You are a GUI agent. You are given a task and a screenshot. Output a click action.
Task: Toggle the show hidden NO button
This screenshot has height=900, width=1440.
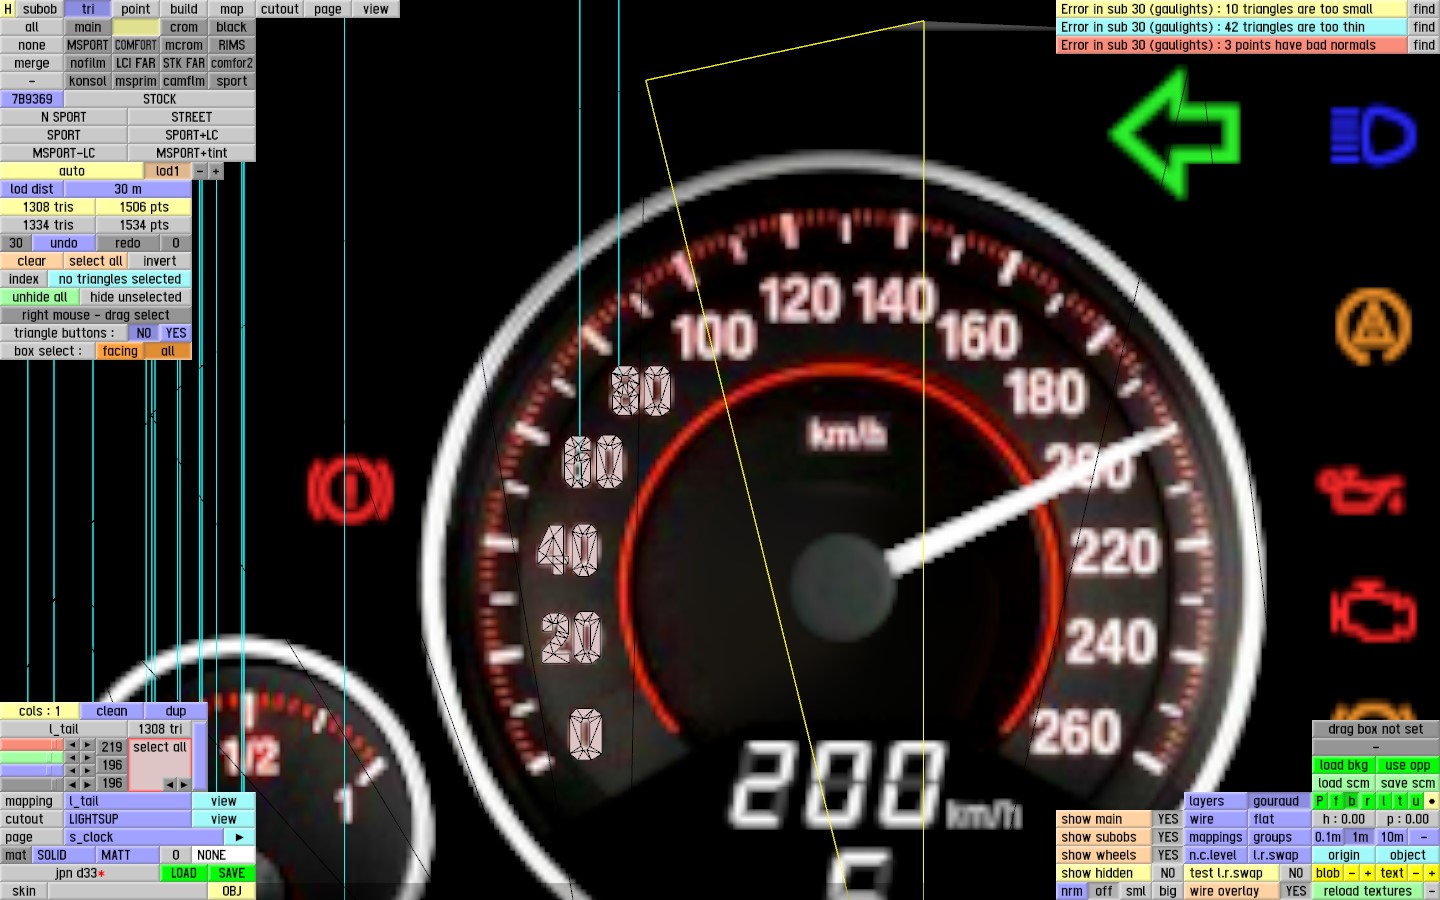(x=1168, y=873)
